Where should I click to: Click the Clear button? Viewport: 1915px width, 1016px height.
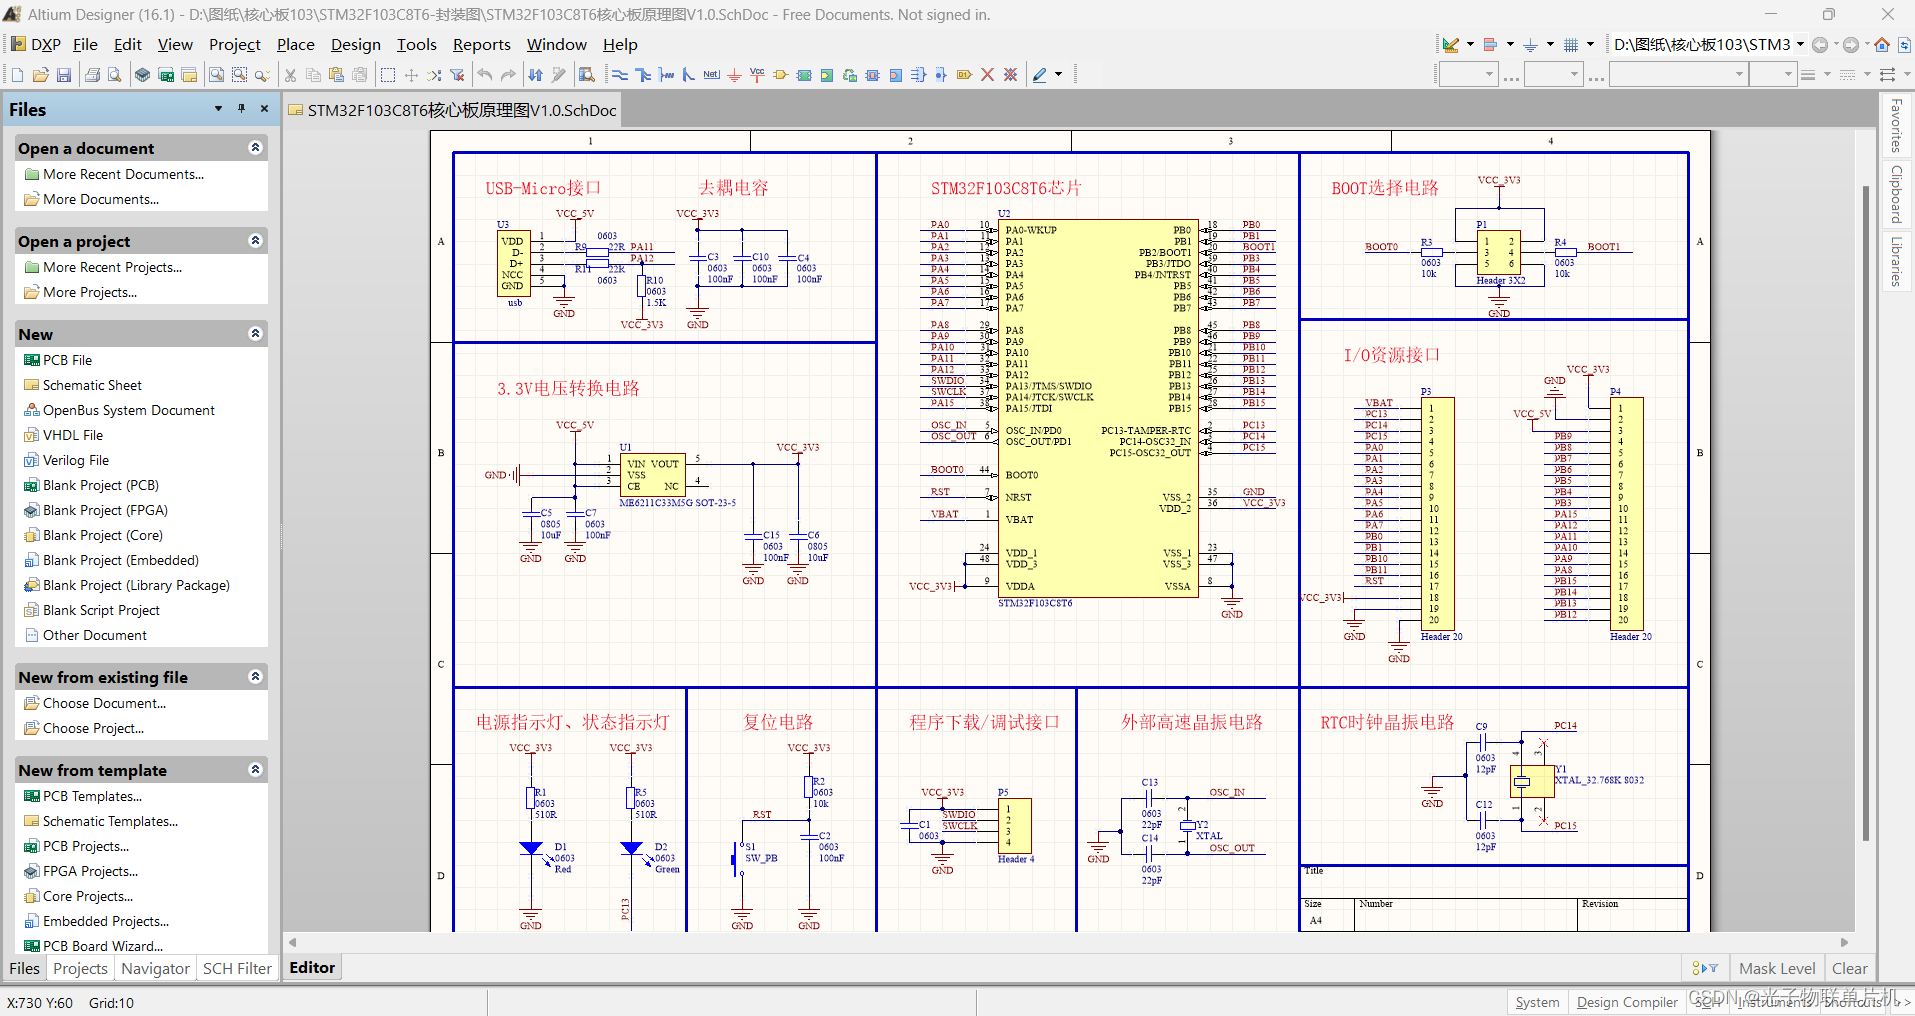click(x=1849, y=968)
